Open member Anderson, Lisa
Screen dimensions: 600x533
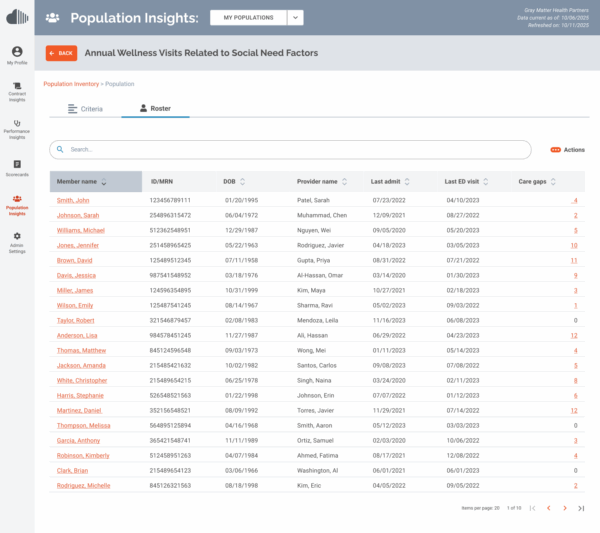(x=77, y=335)
